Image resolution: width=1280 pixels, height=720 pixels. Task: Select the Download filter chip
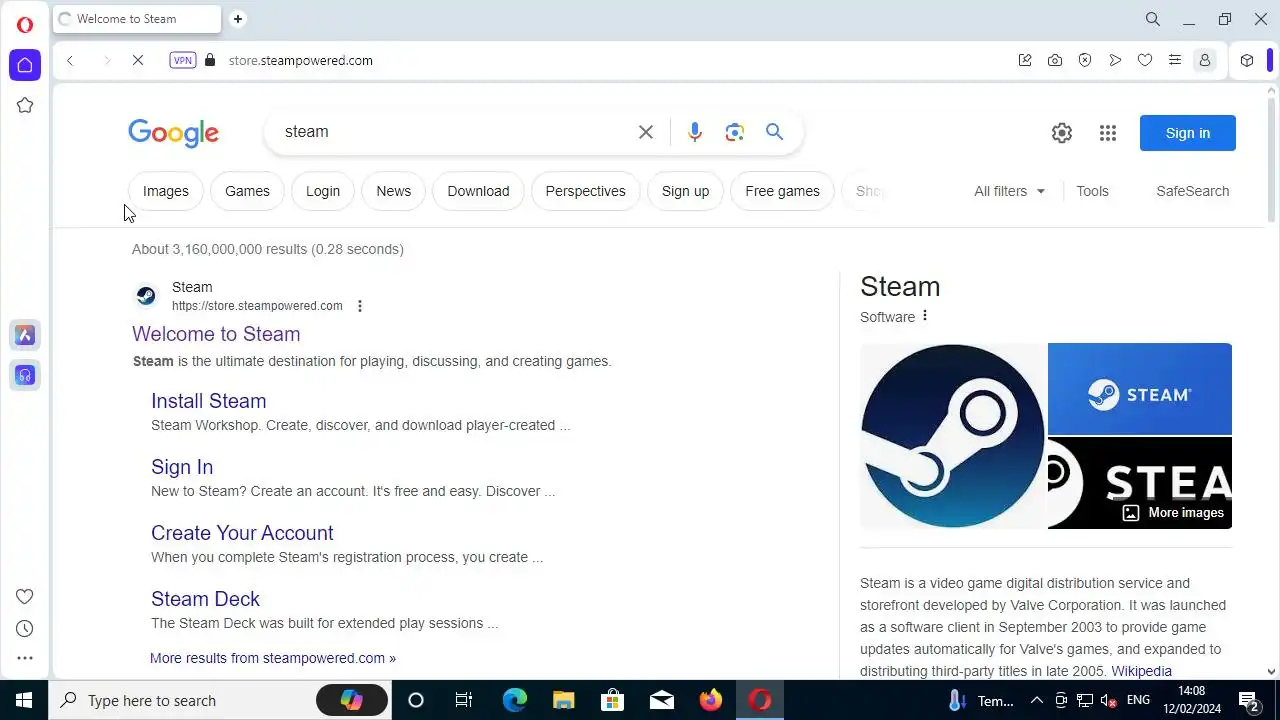(478, 191)
